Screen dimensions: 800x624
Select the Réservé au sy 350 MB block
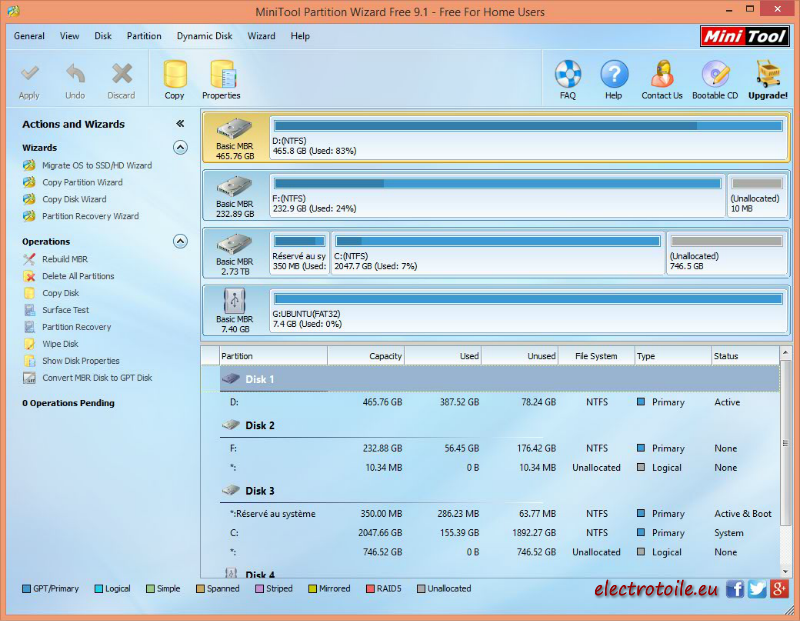click(x=299, y=253)
